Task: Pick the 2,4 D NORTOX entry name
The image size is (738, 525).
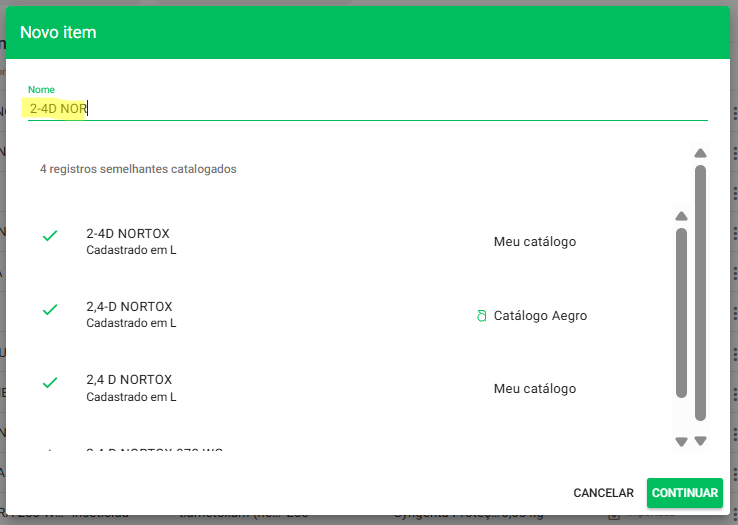Action: (x=129, y=380)
